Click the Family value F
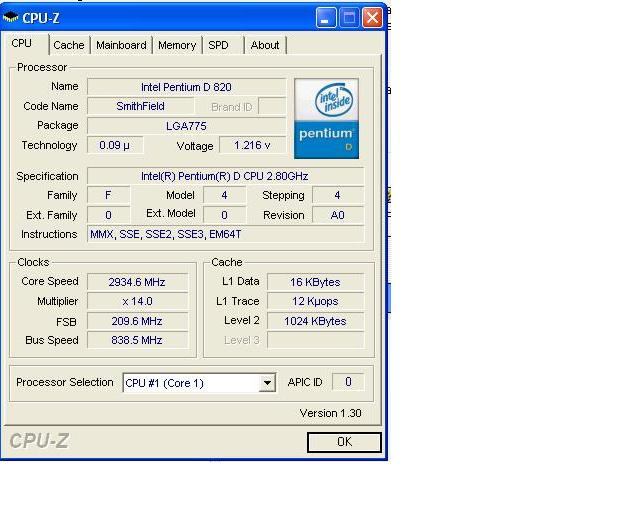 (108, 195)
